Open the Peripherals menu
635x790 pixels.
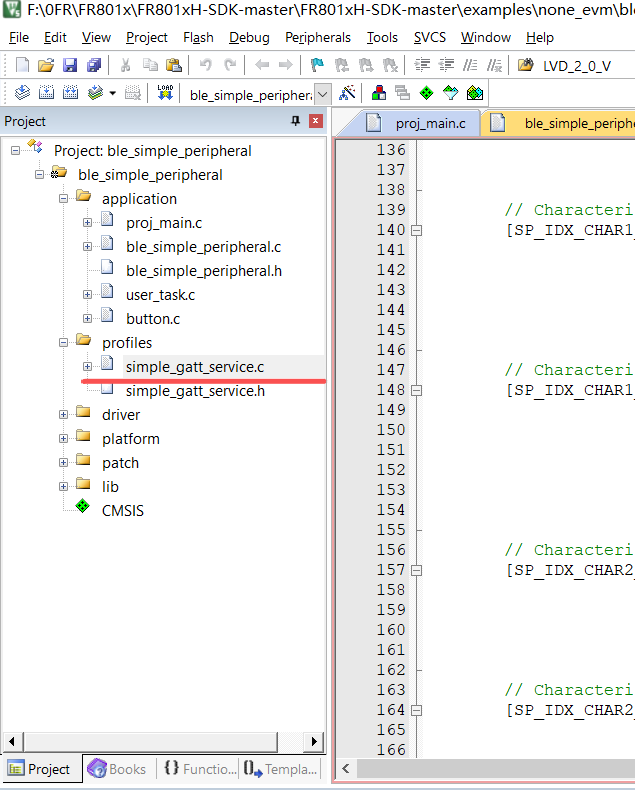[x=317, y=37]
